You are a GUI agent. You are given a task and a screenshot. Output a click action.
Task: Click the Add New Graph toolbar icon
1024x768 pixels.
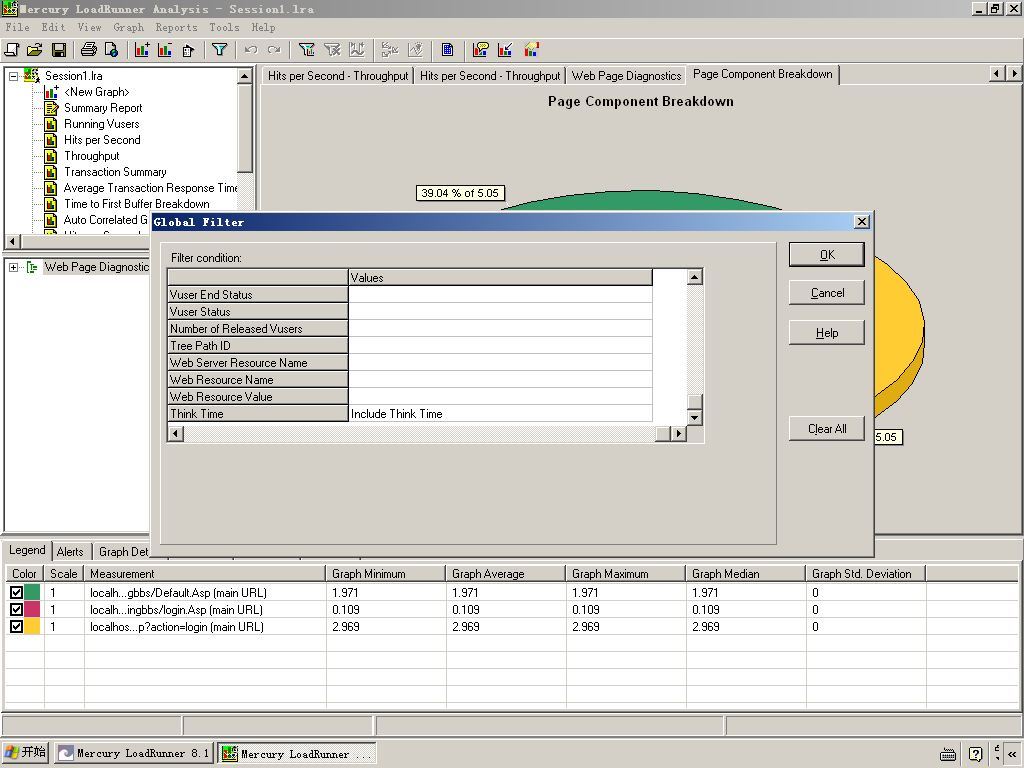coord(142,49)
